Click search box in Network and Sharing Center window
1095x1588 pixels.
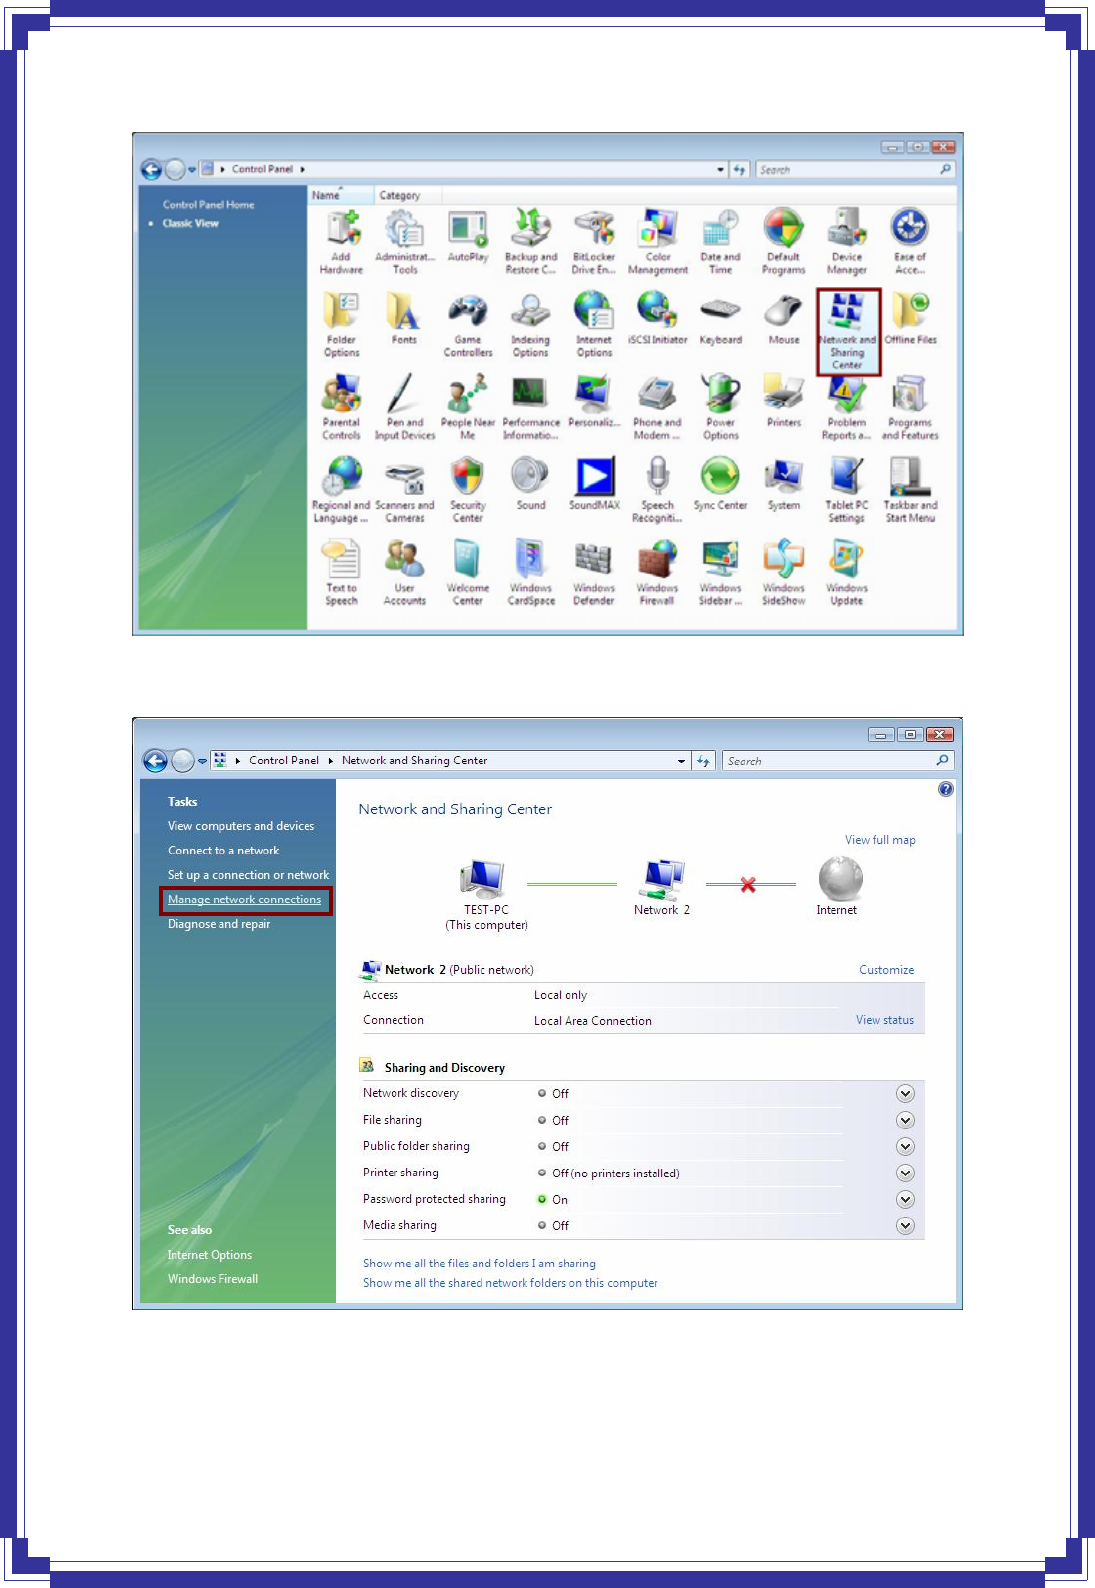[x=838, y=761]
